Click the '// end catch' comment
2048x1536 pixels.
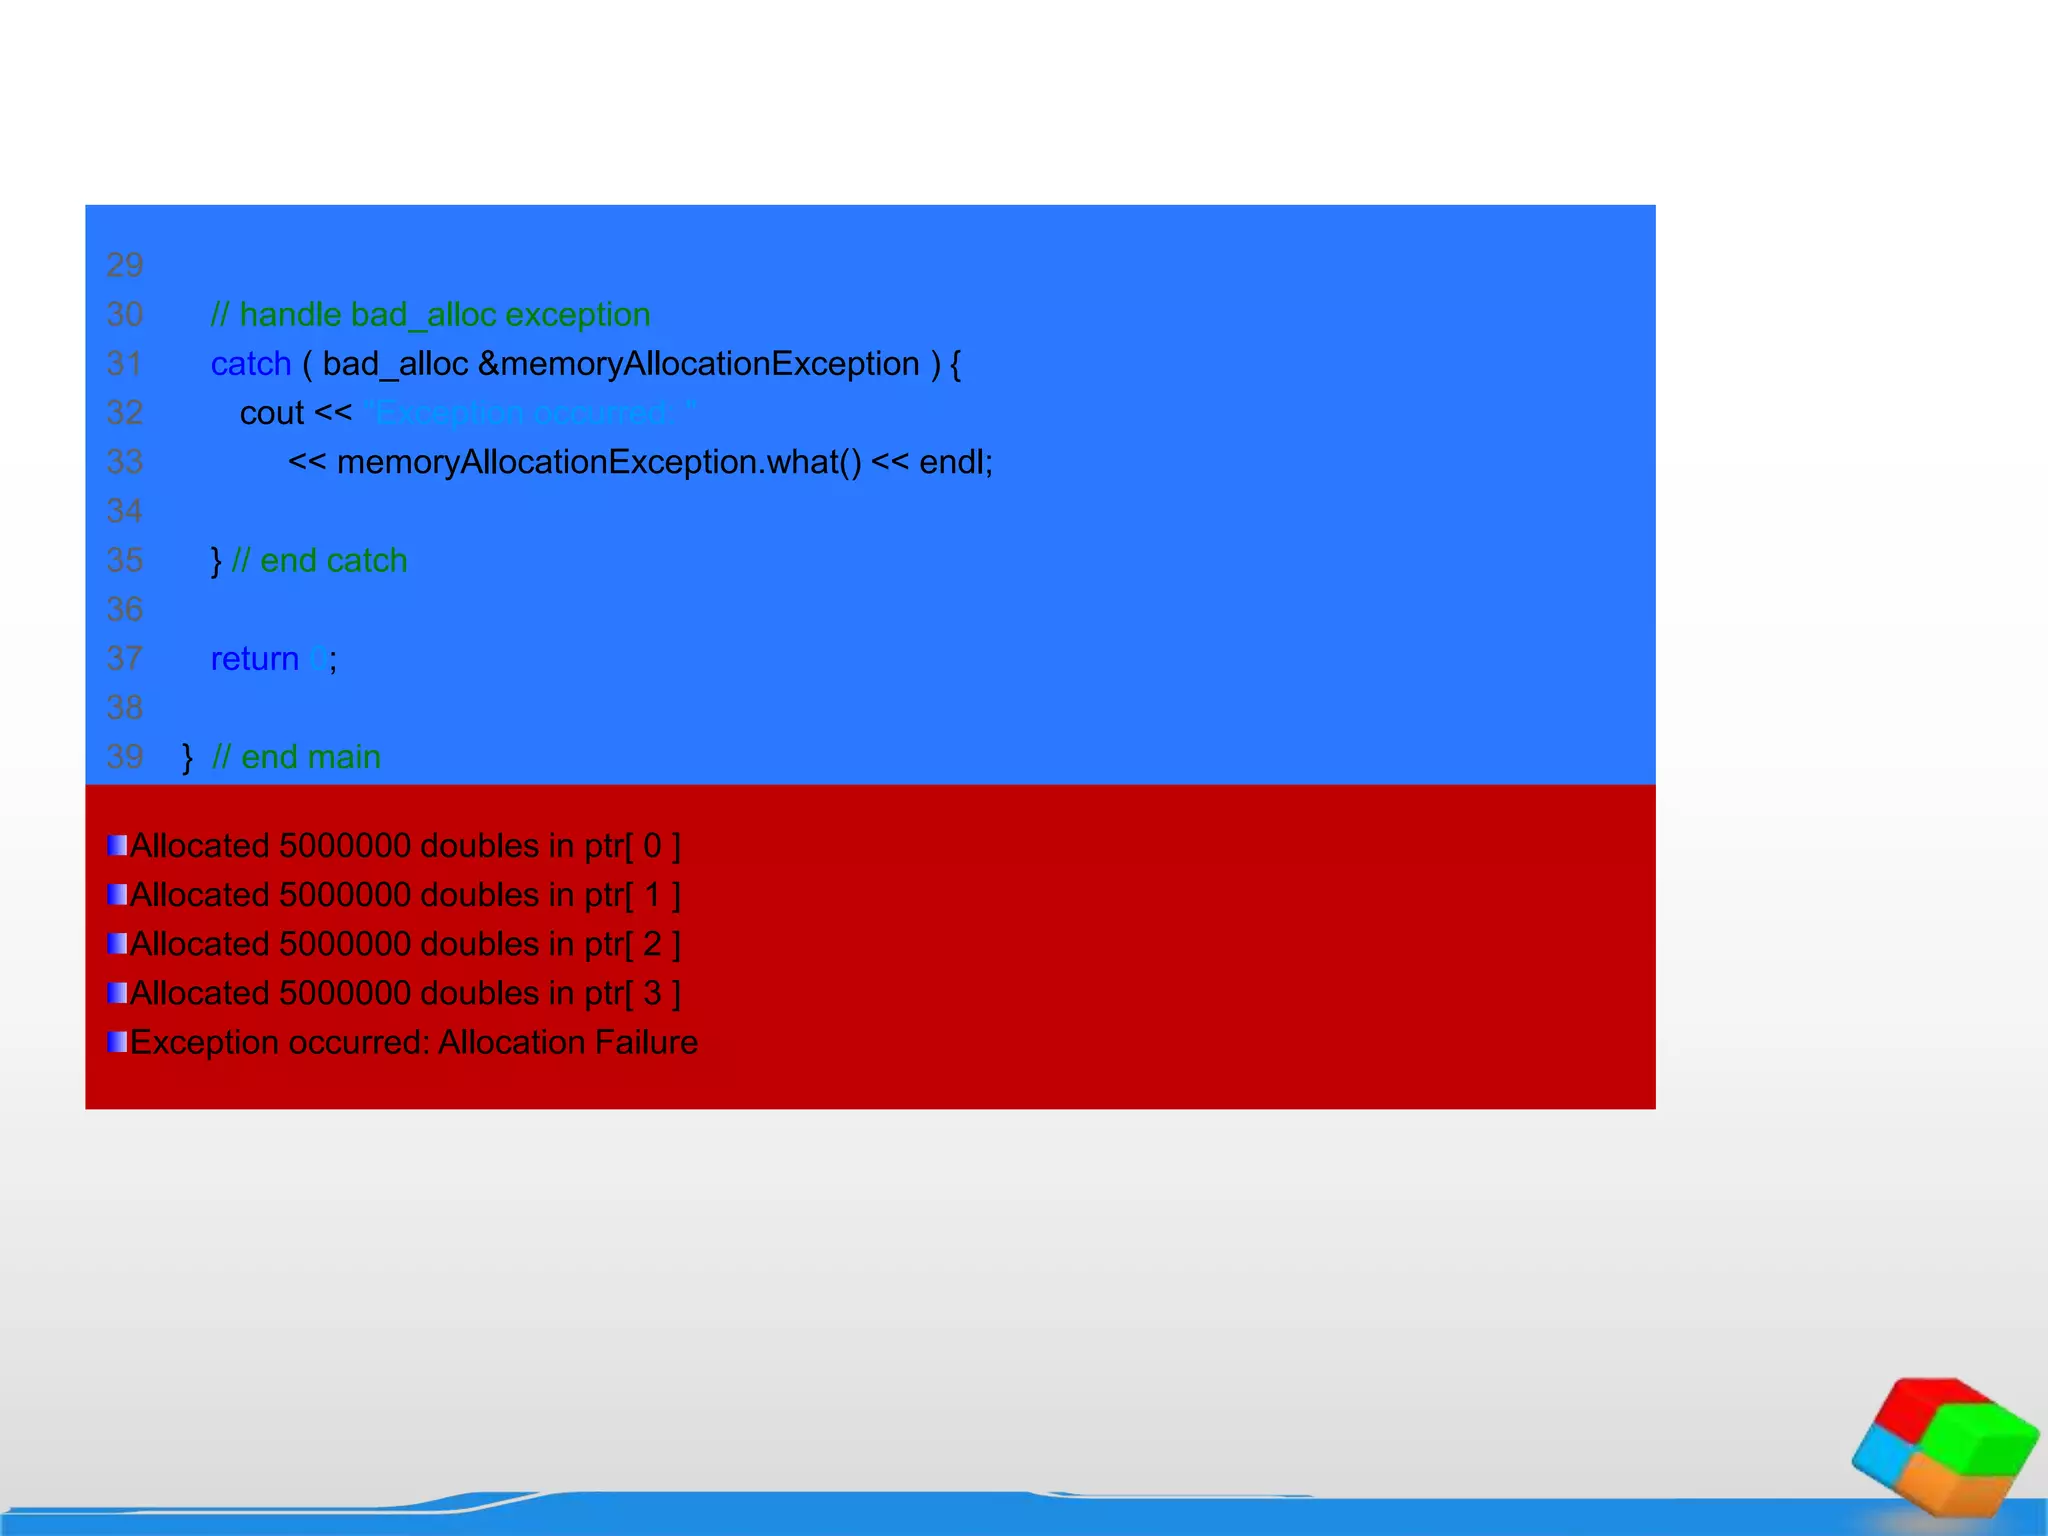[x=320, y=560]
